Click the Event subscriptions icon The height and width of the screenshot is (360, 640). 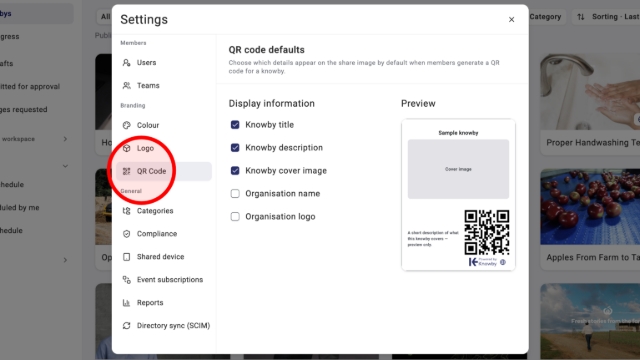point(127,280)
